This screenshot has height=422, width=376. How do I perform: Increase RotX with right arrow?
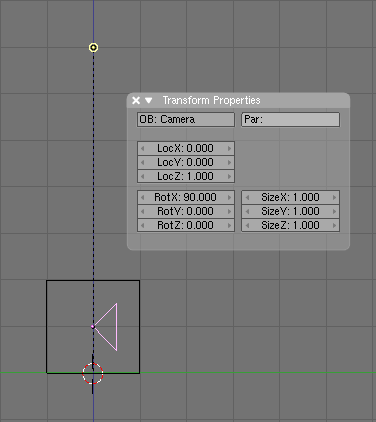coord(229,197)
